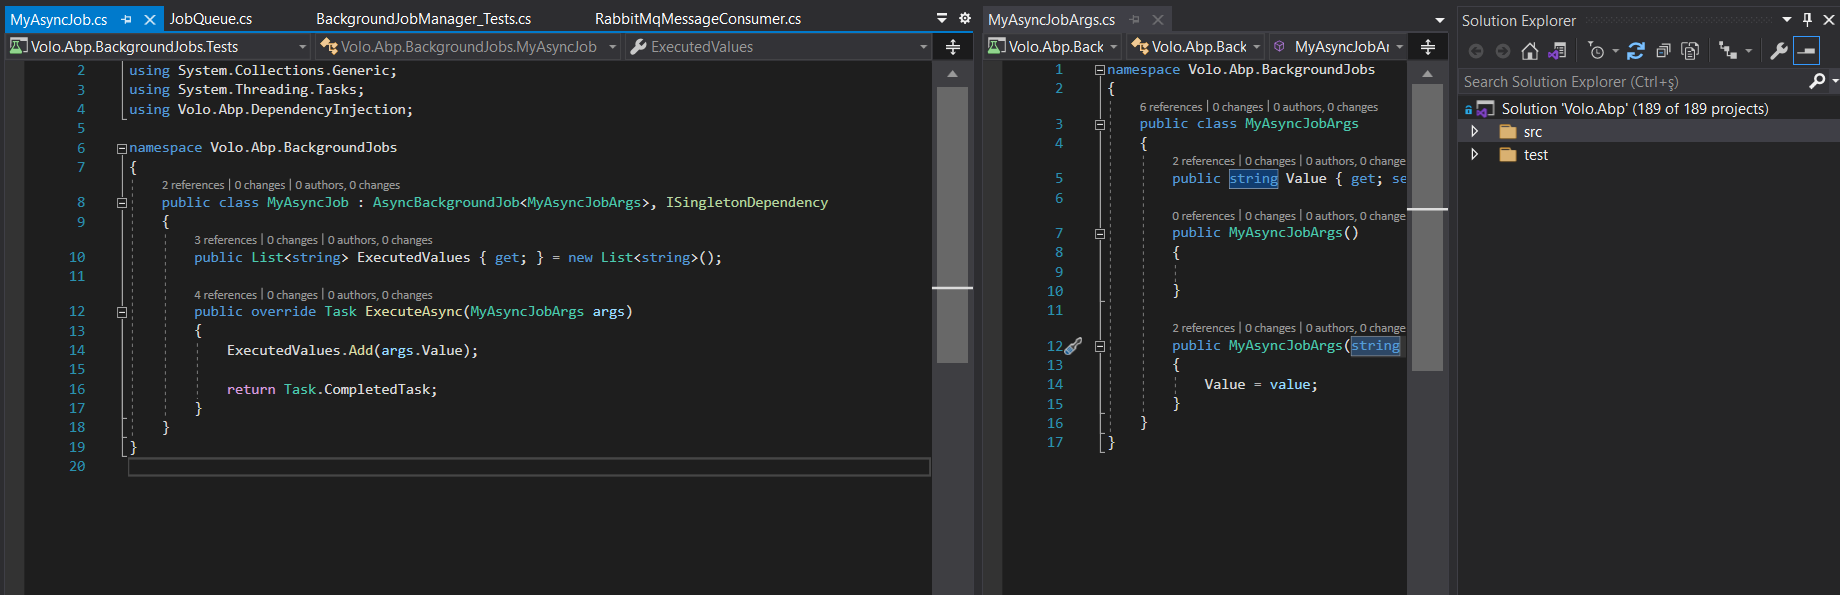Viewport: 1840px width, 595px height.
Task: Switch to the JobQueue.cs tab
Action: click(211, 19)
